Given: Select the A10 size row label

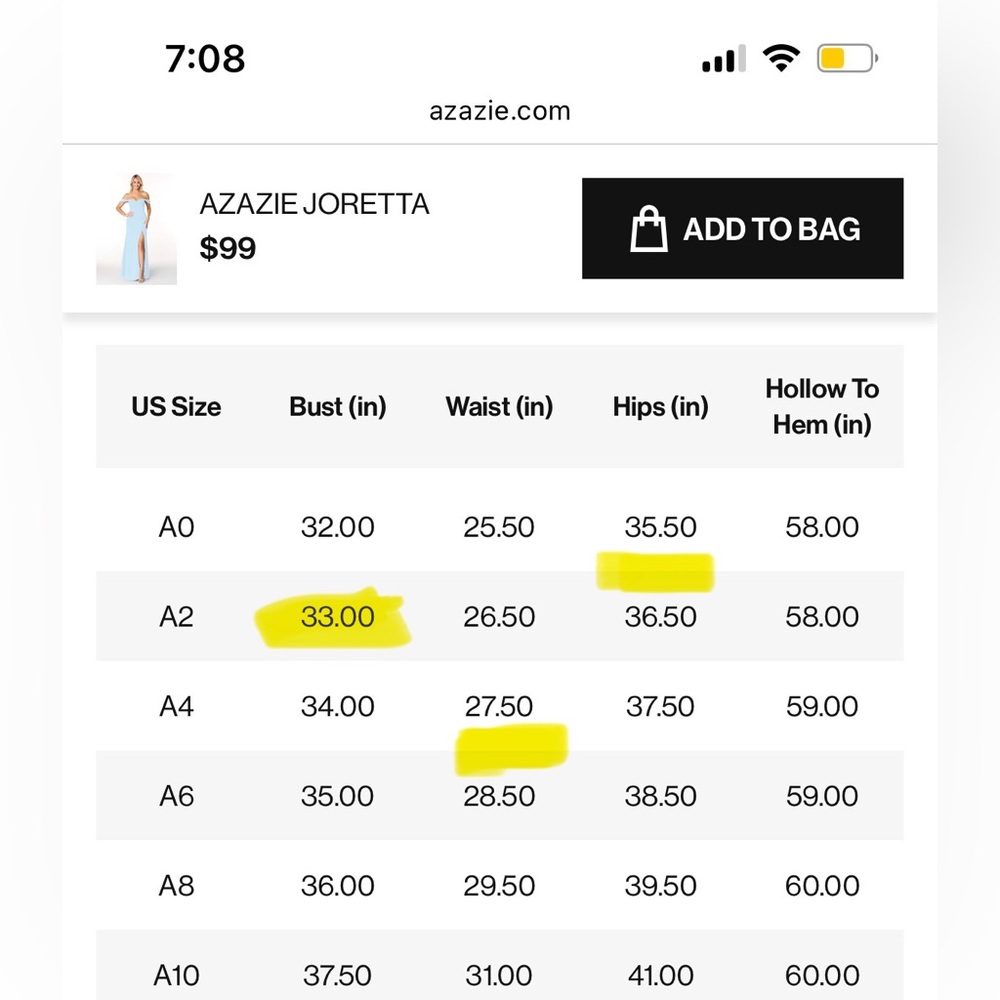Looking at the screenshot, I should click(176, 975).
